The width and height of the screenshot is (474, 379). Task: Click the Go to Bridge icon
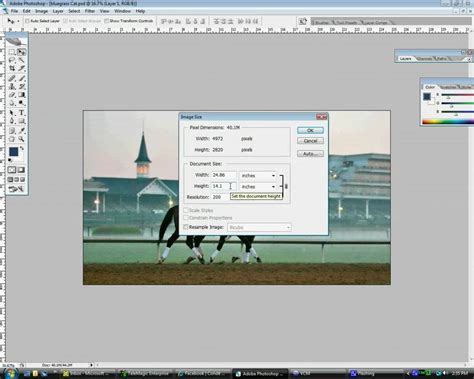303,21
